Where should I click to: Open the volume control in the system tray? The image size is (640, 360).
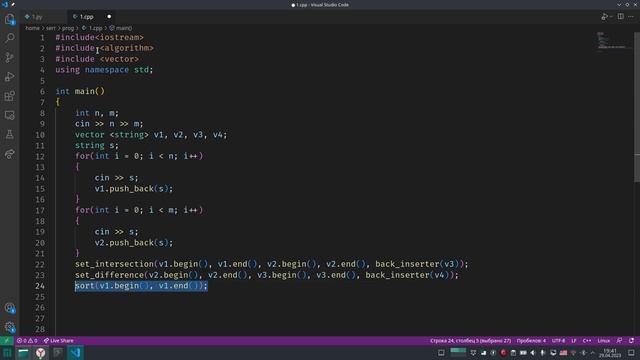(533, 353)
